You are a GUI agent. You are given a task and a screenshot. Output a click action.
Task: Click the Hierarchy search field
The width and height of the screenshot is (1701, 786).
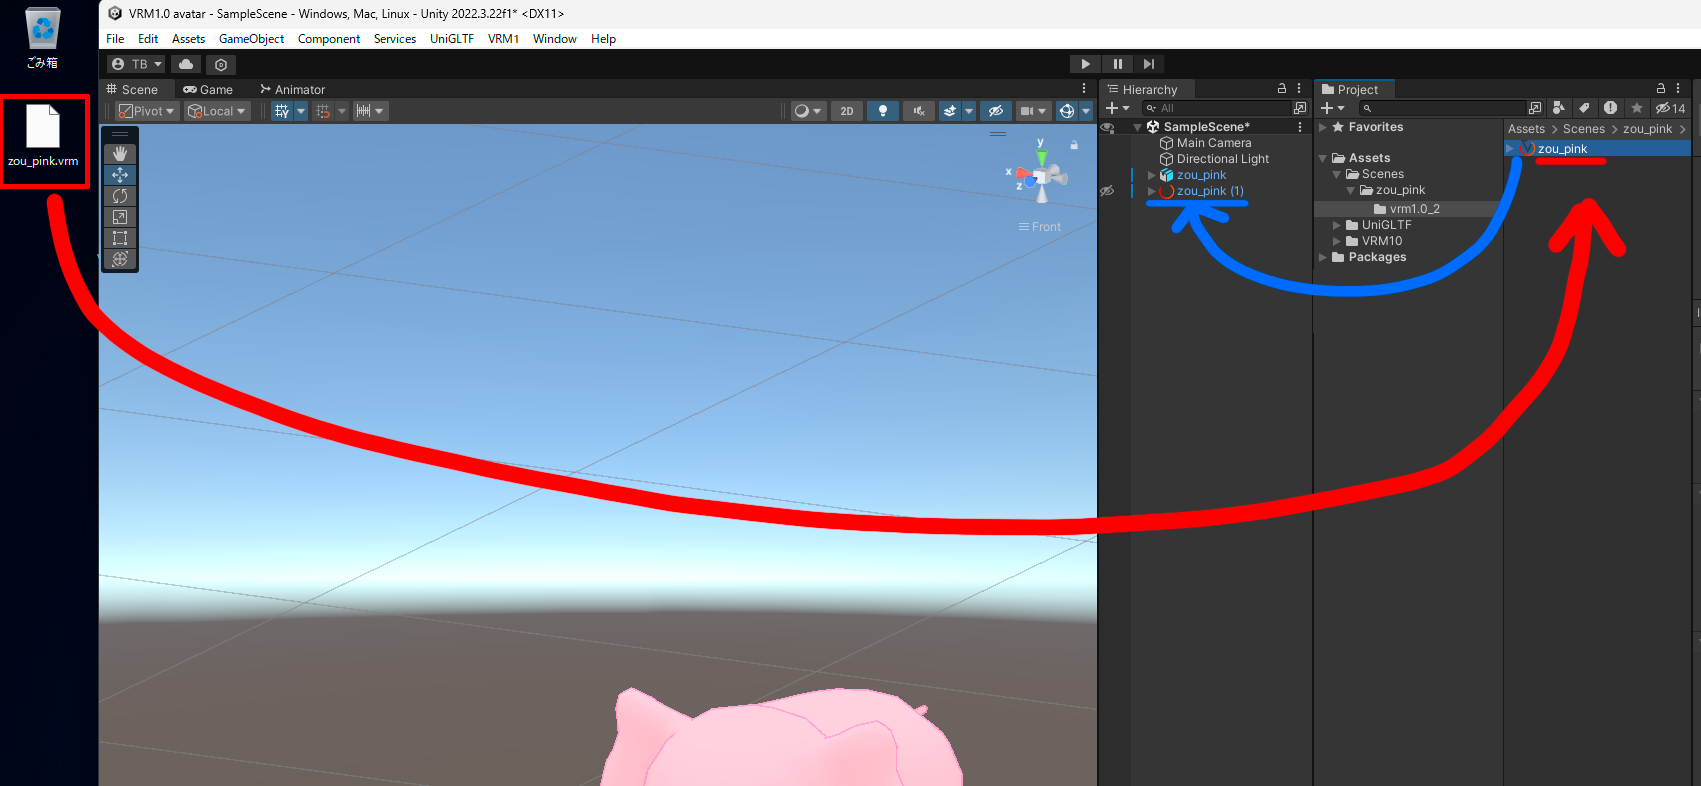(1220, 108)
